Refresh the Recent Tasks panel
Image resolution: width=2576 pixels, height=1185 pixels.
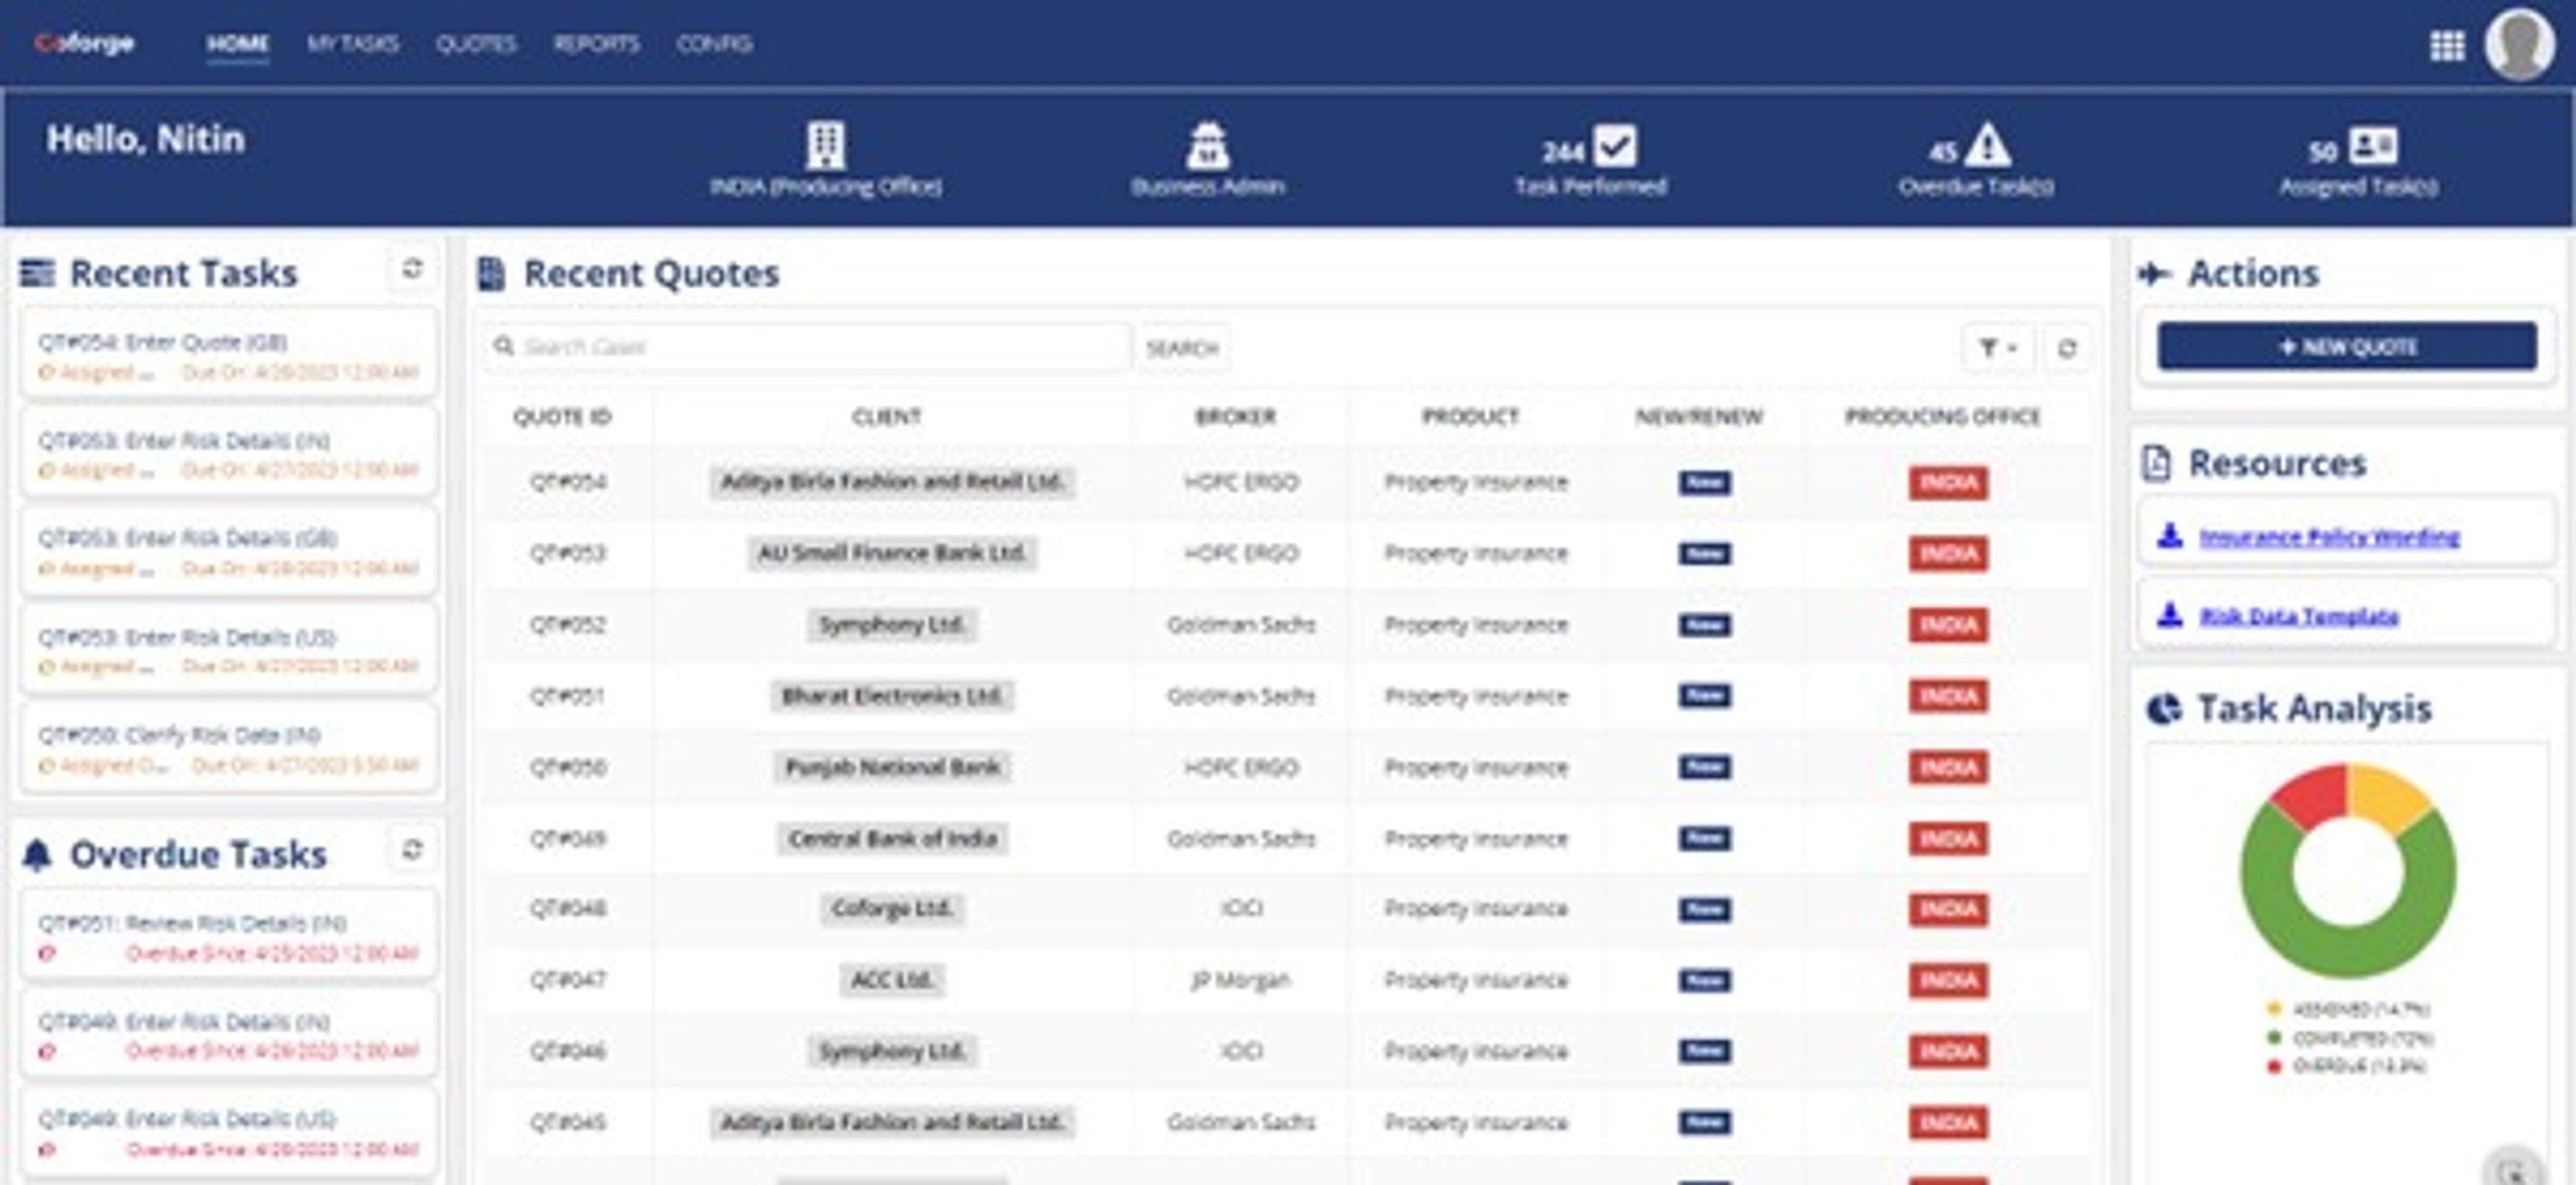tap(411, 269)
